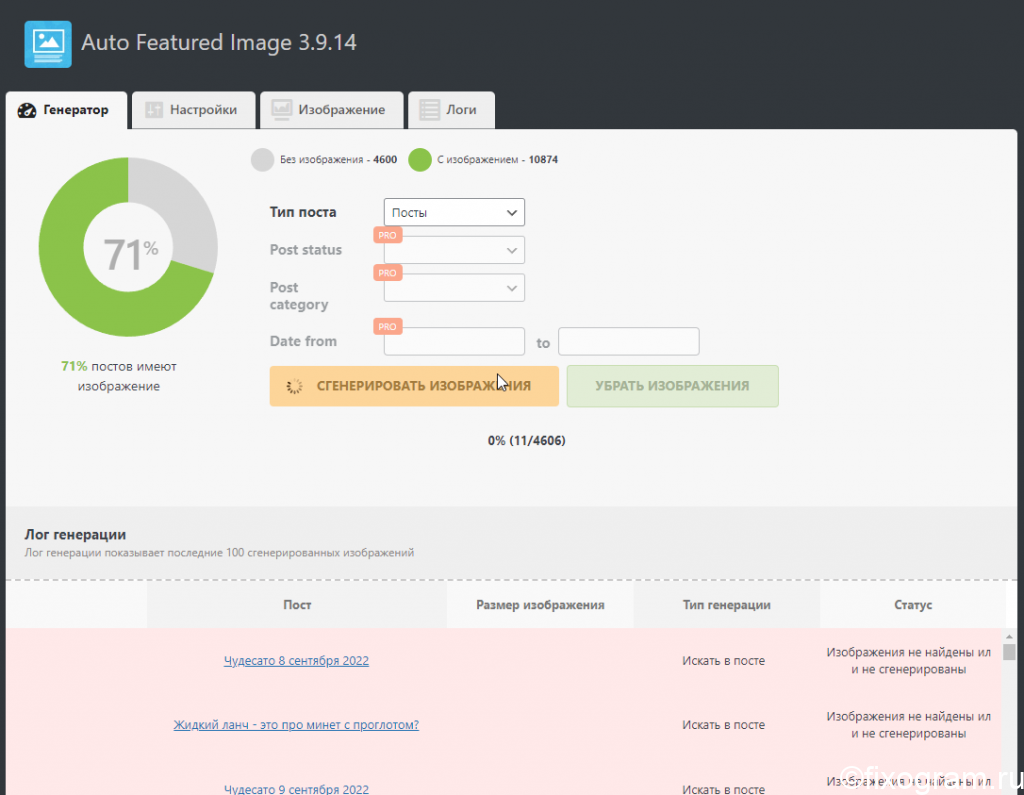Click the Изображение tab picture icon

click(x=281, y=110)
